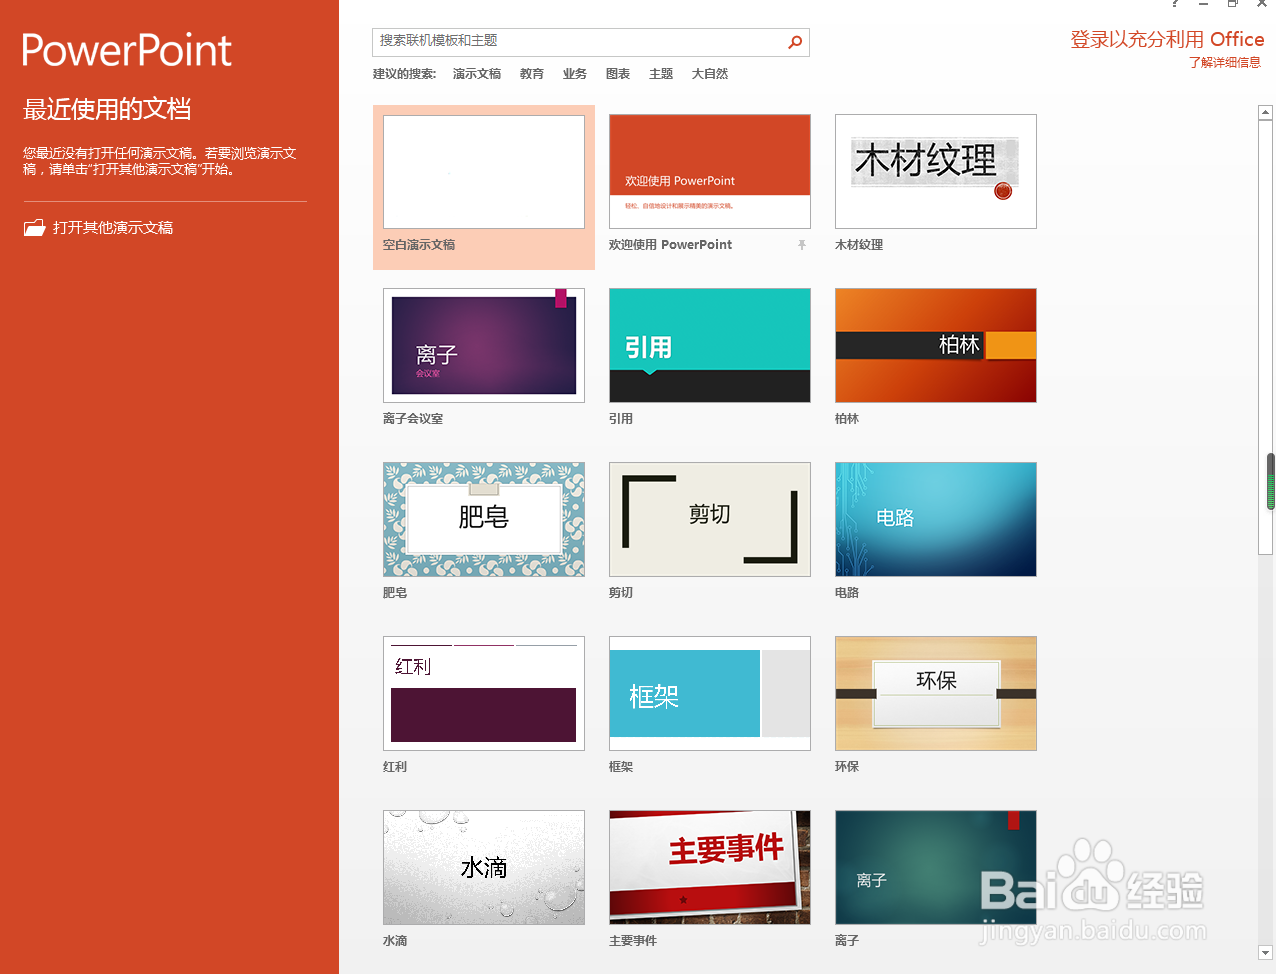Click the open folder icon
The image size is (1276, 974).
pyautogui.click(x=35, y=228)
